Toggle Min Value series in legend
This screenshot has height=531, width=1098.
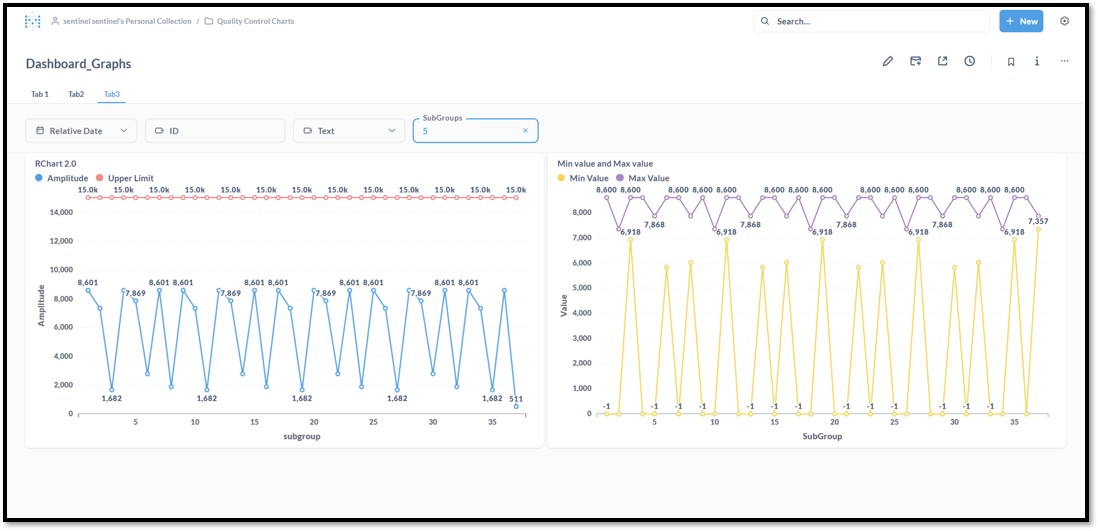coord(583,178)
